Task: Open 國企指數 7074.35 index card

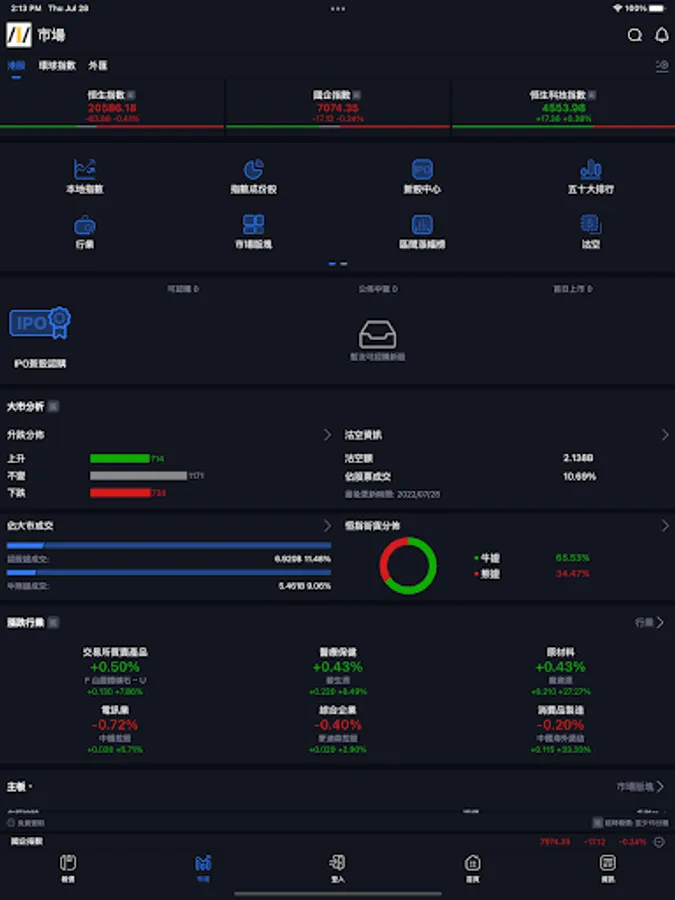Action: 338,107
